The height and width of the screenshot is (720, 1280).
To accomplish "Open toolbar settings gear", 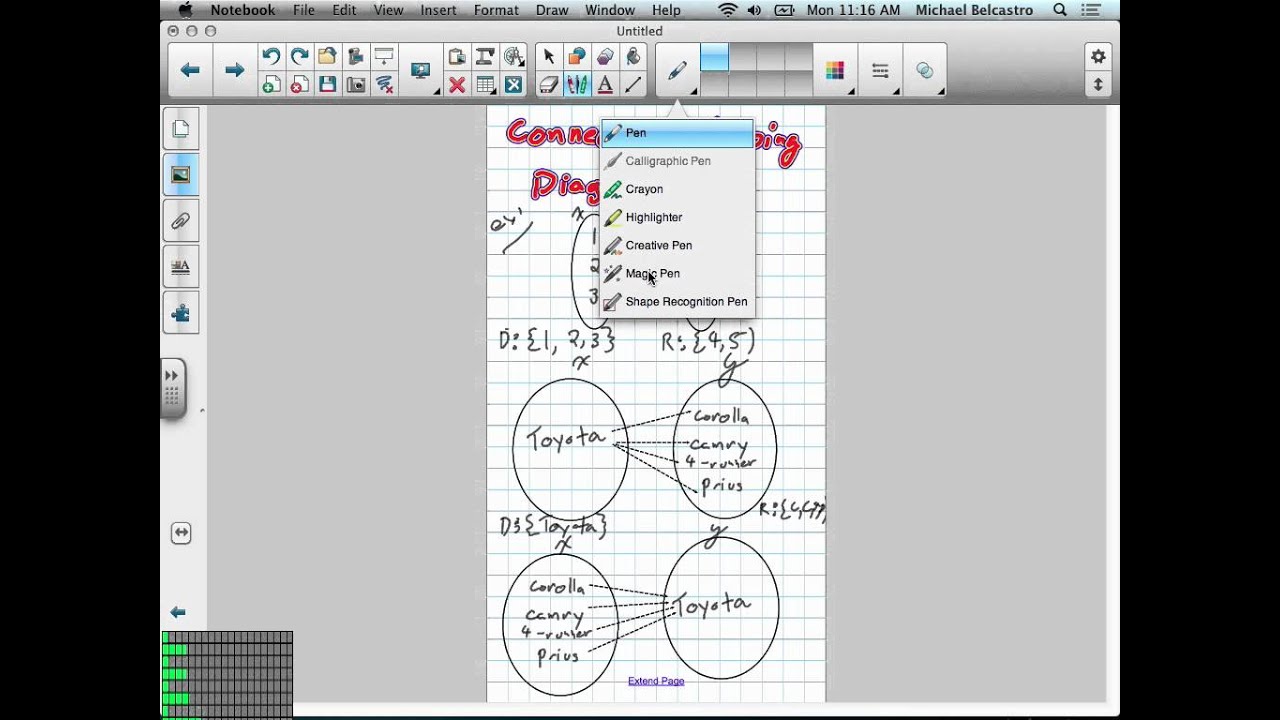I will [x=1098, y=57].
